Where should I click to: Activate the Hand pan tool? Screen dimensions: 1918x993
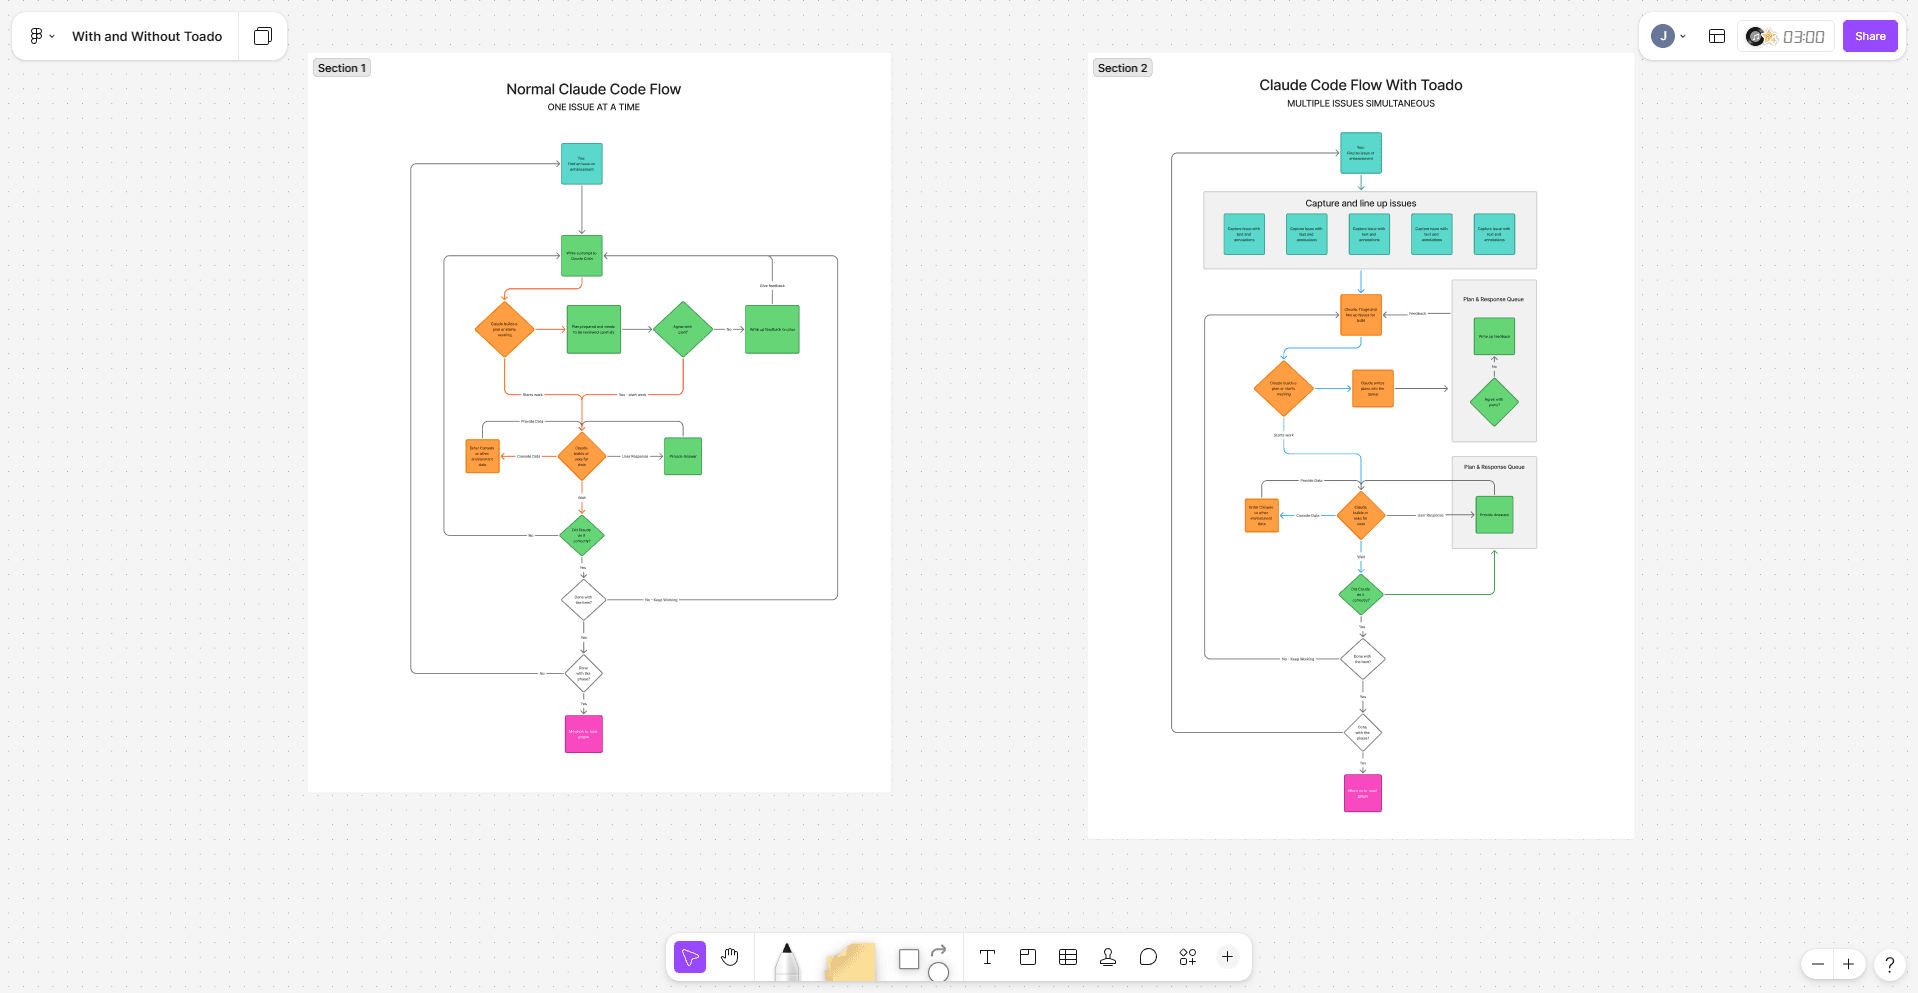[x=730, y=957]
